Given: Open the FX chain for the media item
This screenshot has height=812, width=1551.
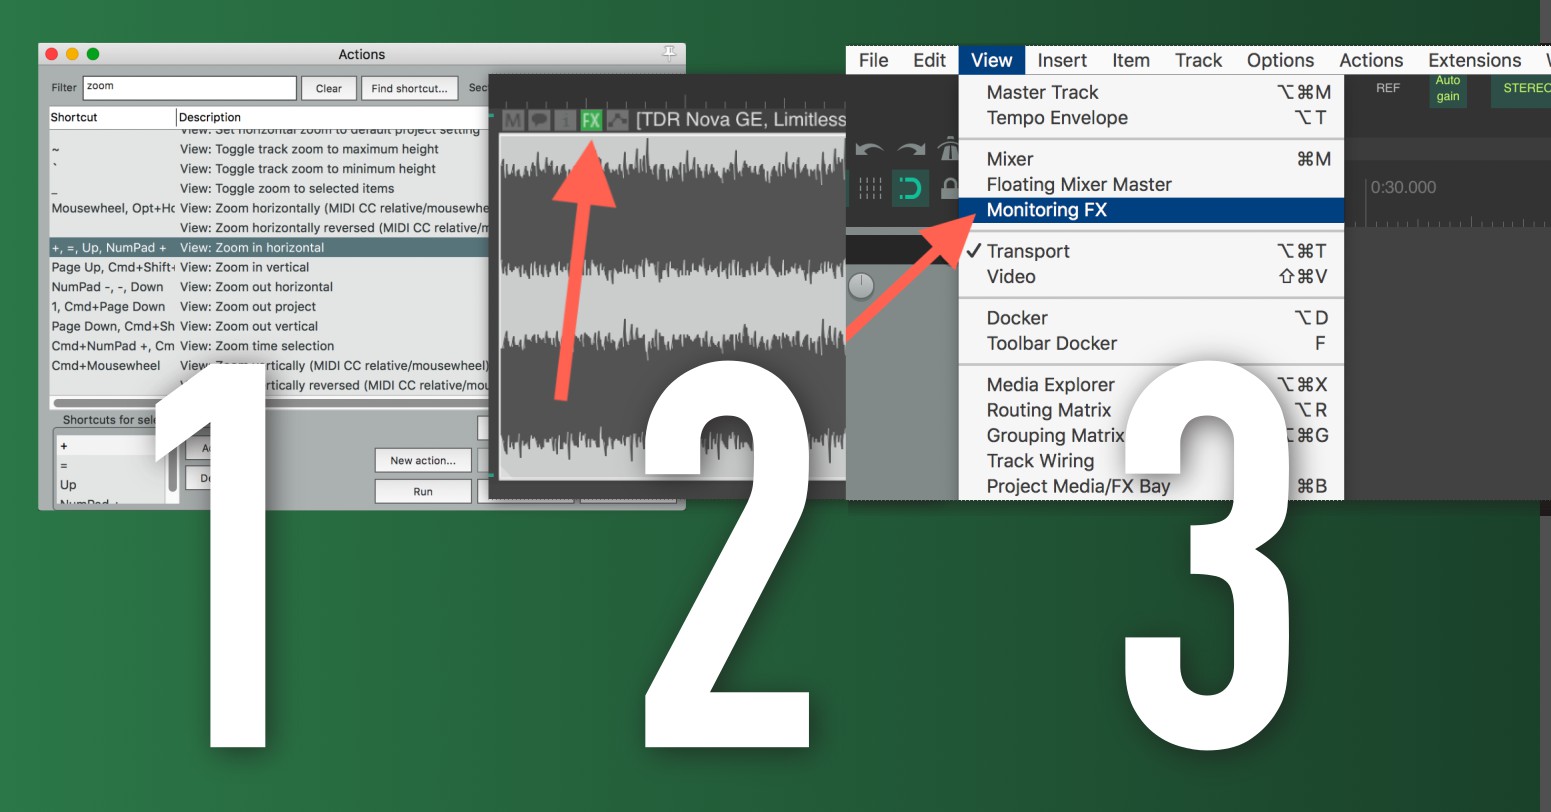Looking at the screenshot, I should click(591, 118).
